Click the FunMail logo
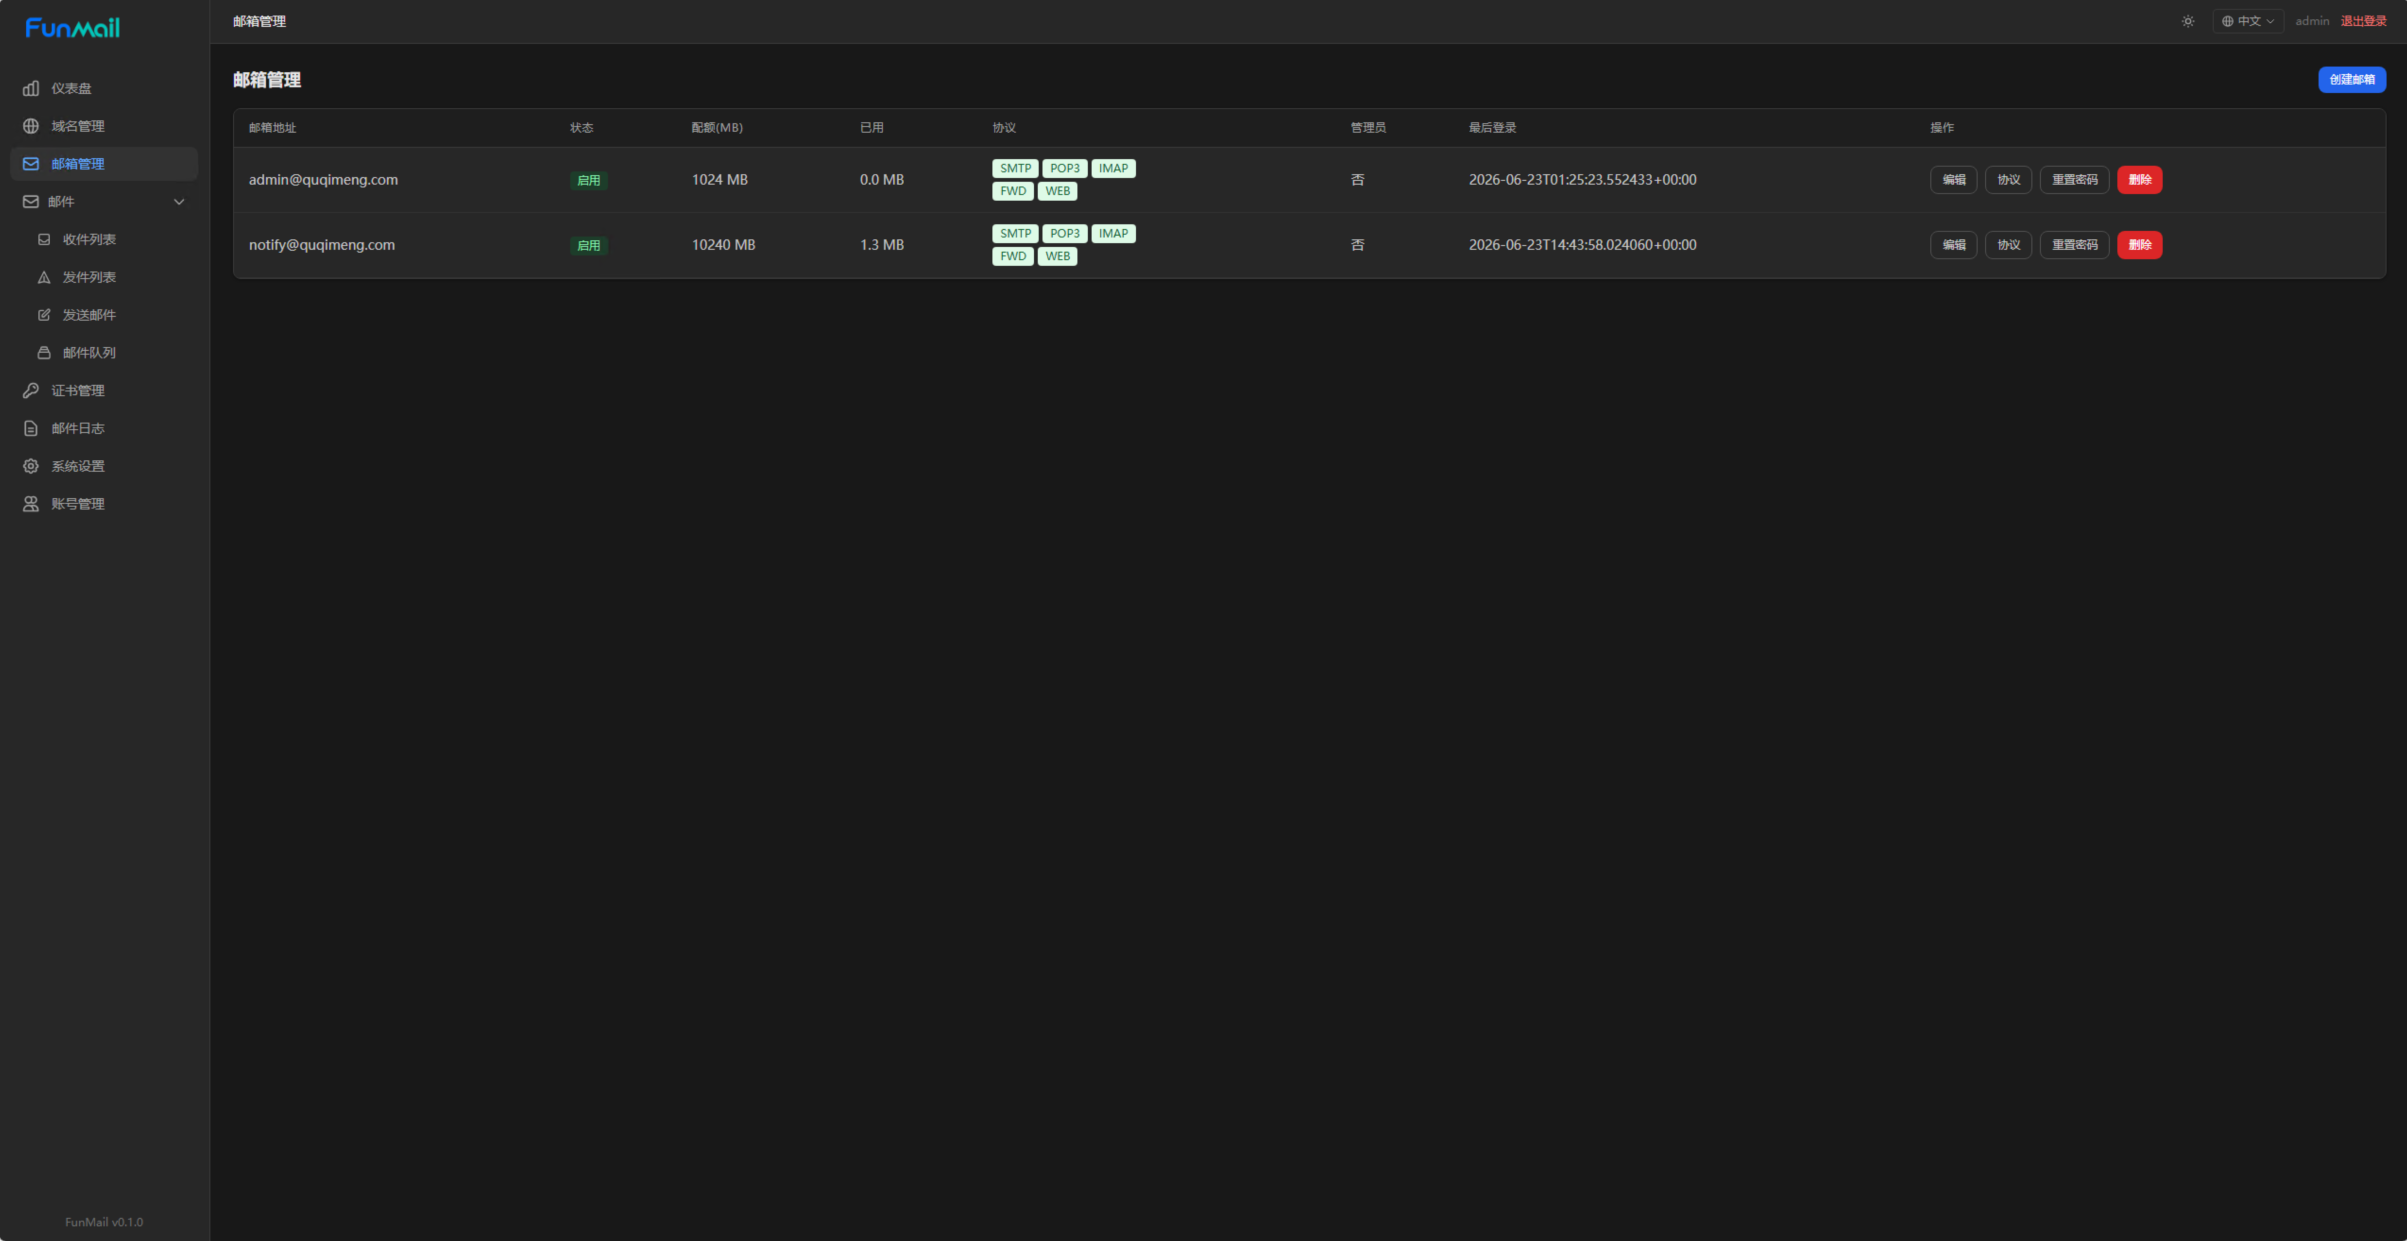 73,28
